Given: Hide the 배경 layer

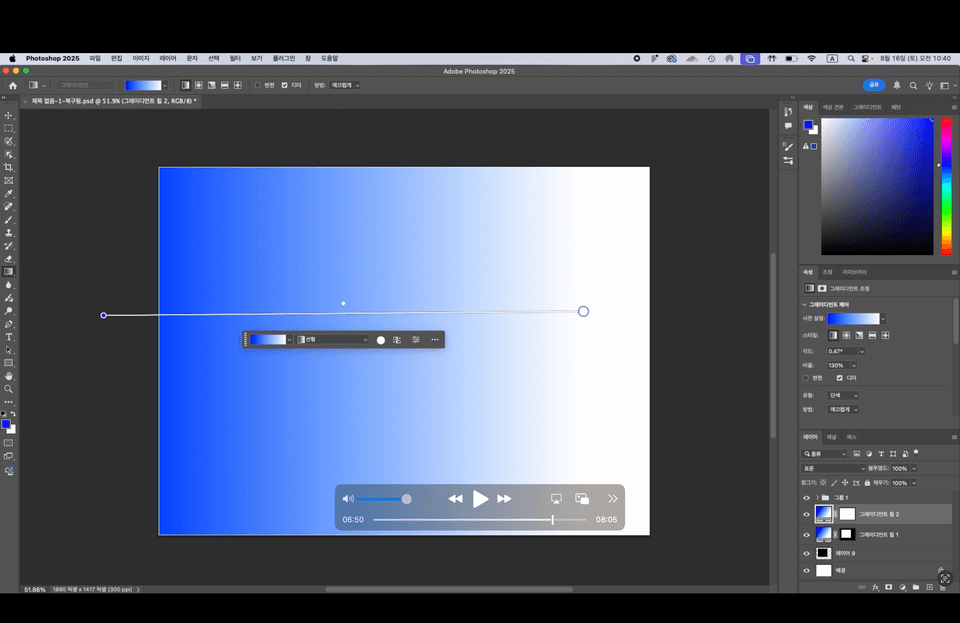Looking at the screenshot, I should pos(806,571).
